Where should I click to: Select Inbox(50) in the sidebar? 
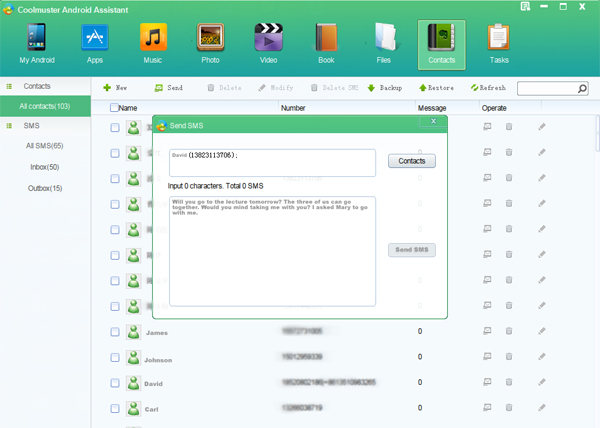click(x=44, y=167)
